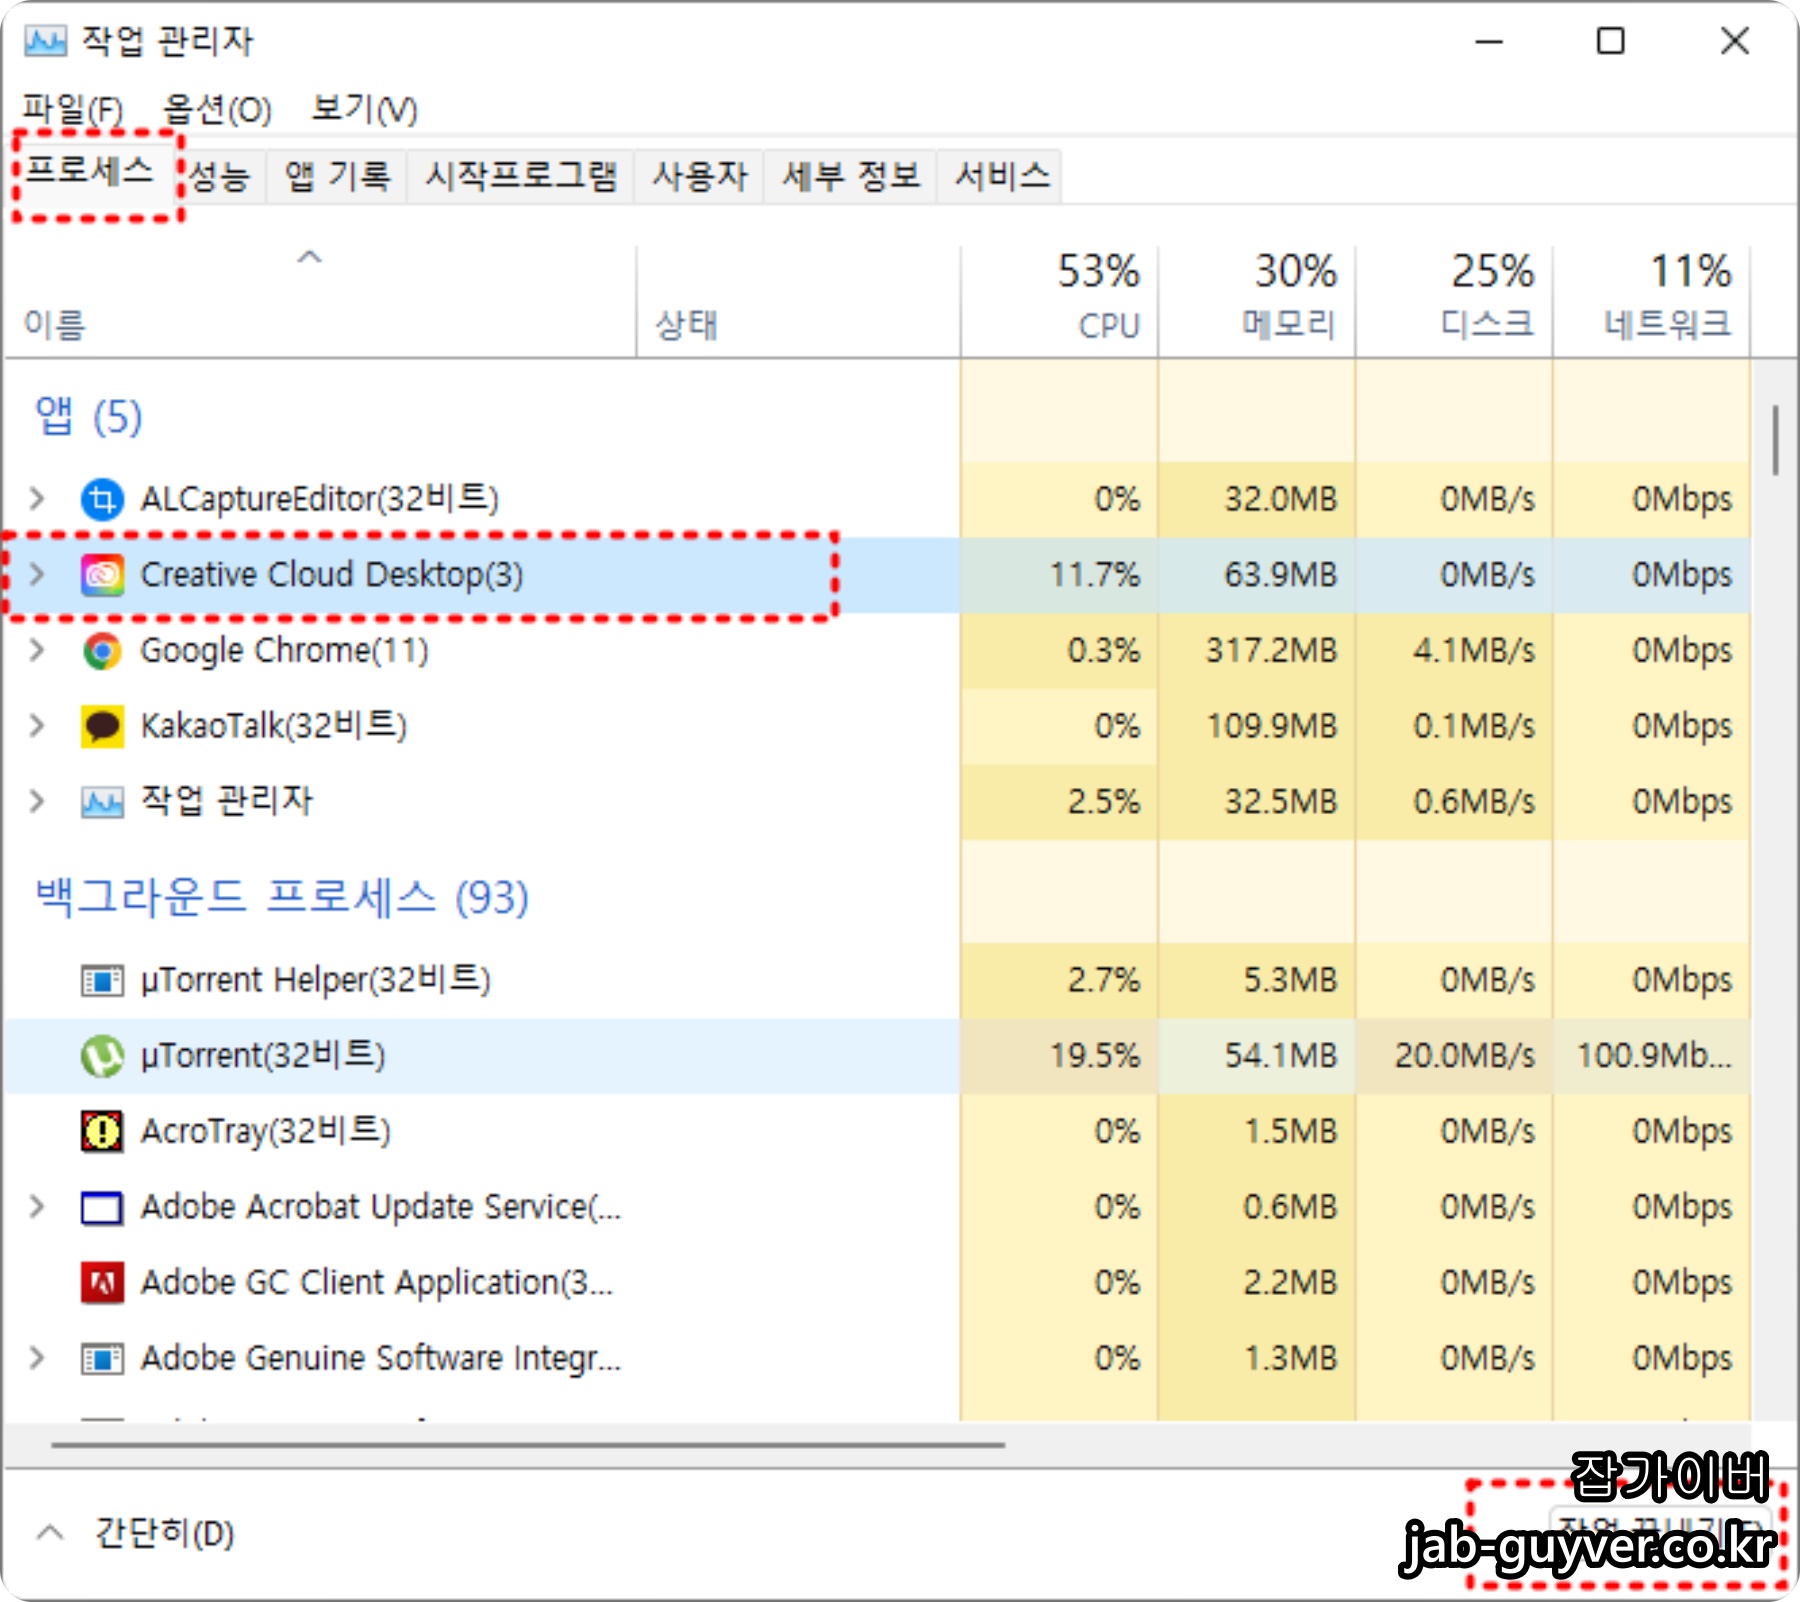Select the Google Chrome(11) row
Viewport: 1800px width, 1602px height.
coord(876,651)
